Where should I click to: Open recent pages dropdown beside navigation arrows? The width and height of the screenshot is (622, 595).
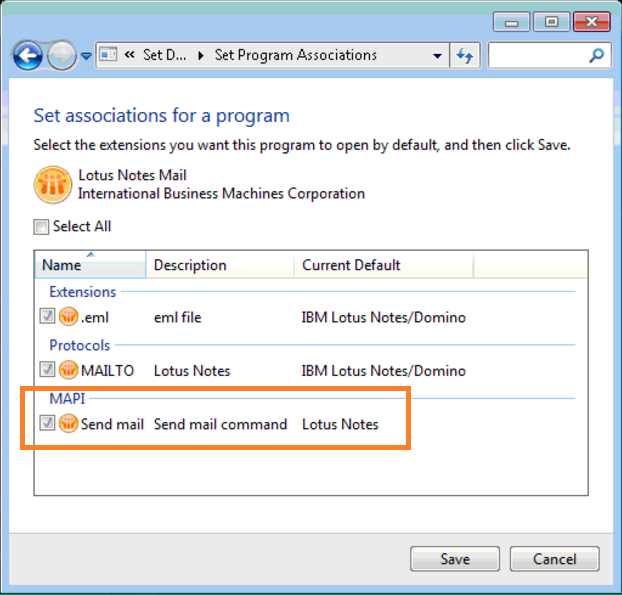click(x=86, y=56)
